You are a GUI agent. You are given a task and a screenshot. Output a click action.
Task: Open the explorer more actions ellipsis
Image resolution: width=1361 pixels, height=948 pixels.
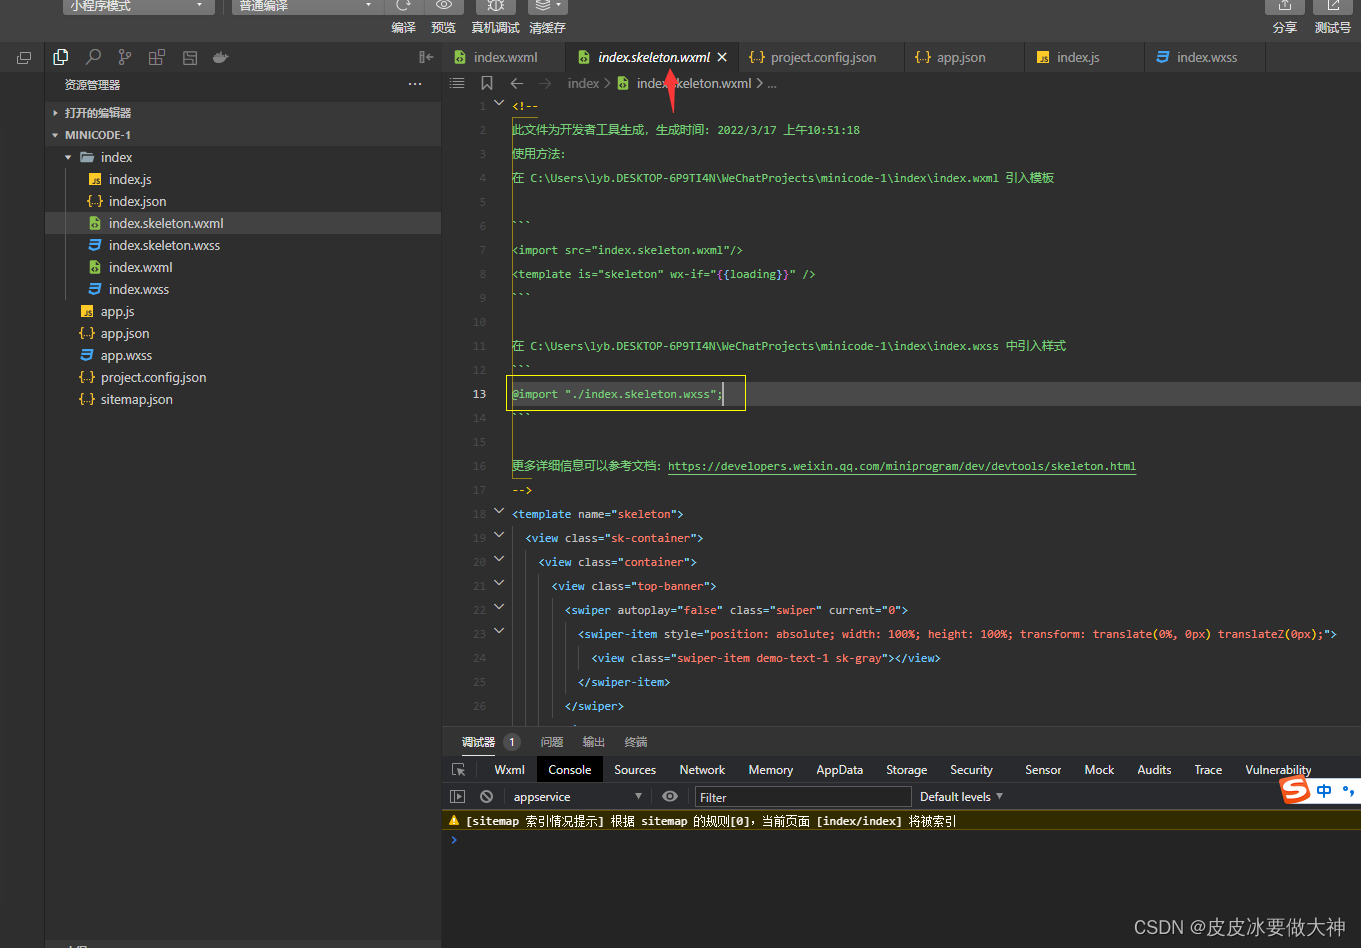tap(415, 85)
